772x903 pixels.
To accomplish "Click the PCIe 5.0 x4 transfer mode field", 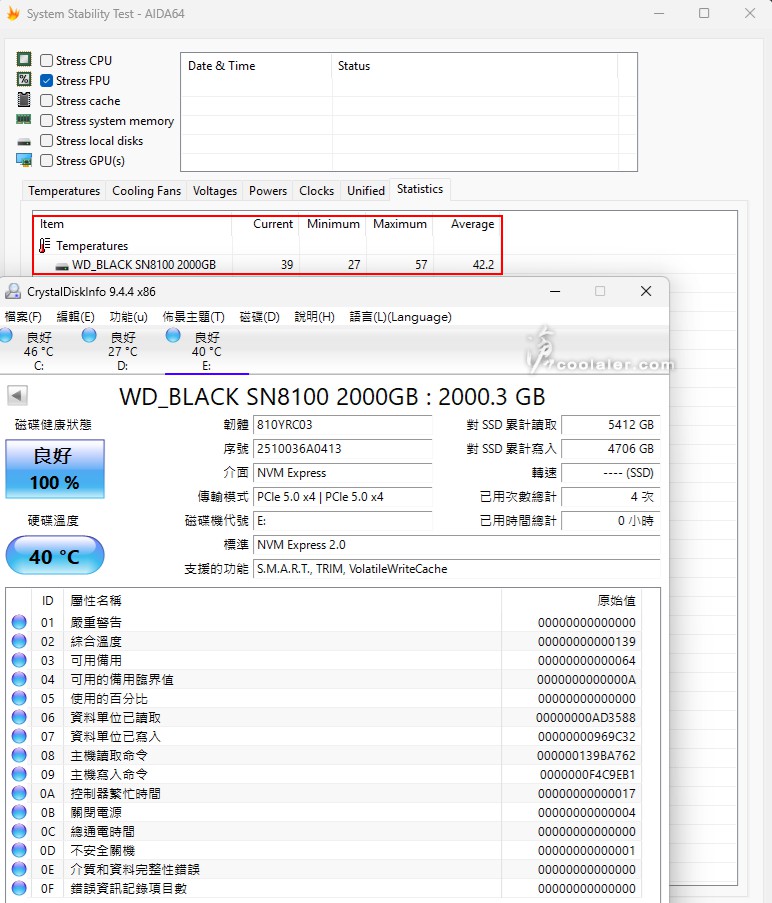I will (342, 496).
